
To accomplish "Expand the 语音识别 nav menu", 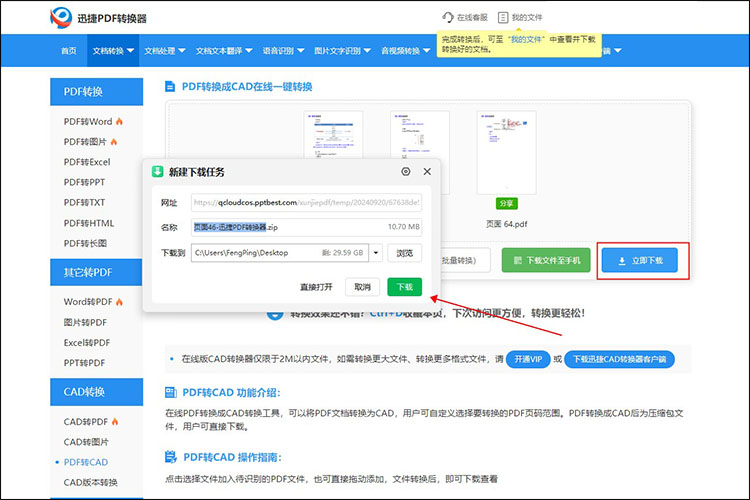I will click(283, 51).
